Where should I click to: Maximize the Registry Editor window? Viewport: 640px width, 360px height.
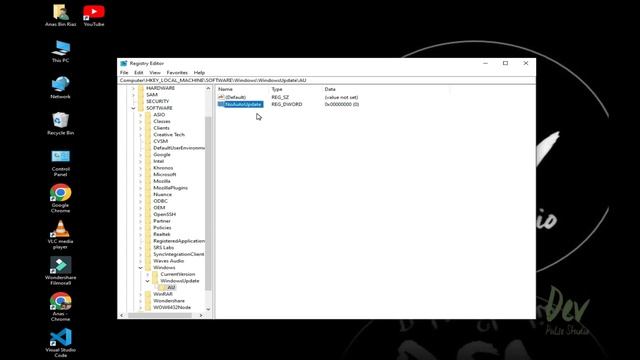pyautogui.click(x=505, y=63)
